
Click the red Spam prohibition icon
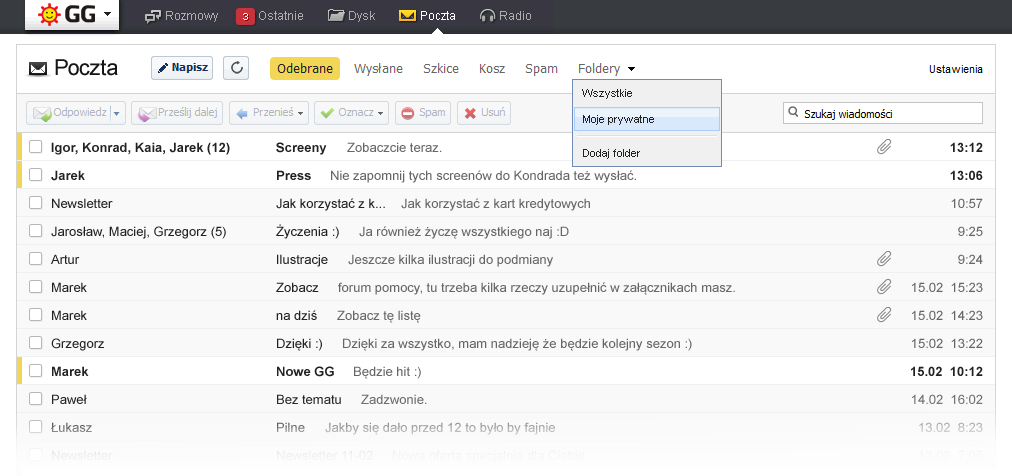[x=407, y=113]
